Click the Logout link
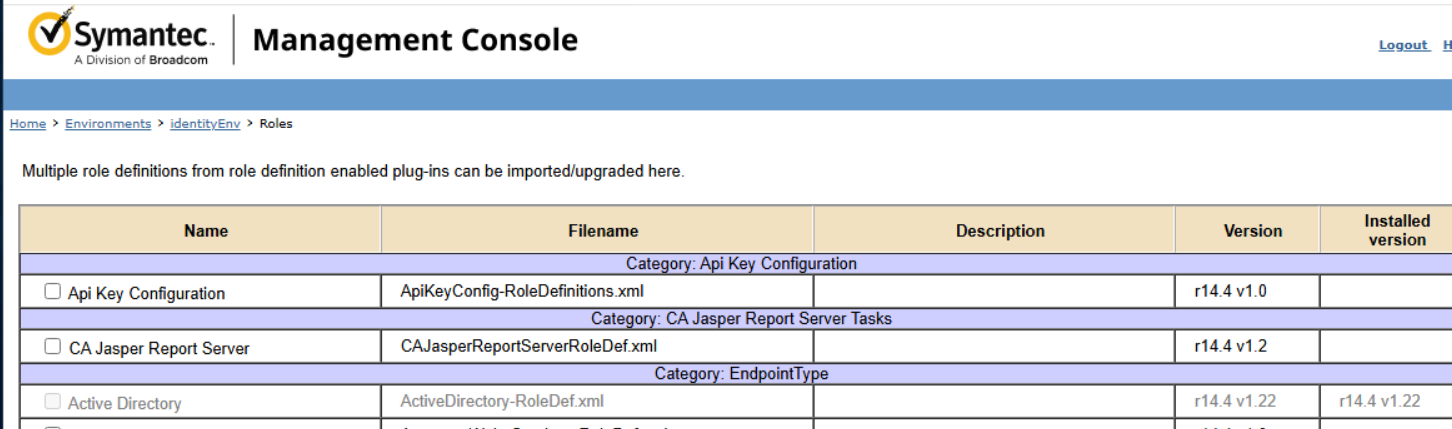This screenshot has width=1452, height=429. pyautogui.click(x=1403, y=45)
